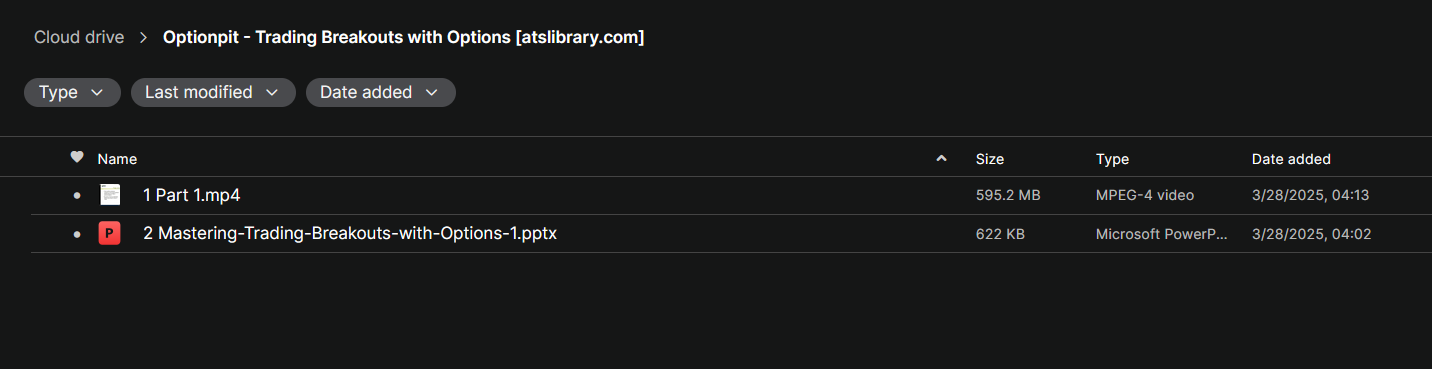The image size is (1432, 369).
Task: Click the red PowerPoint file icon
Action: click(110, 234)
